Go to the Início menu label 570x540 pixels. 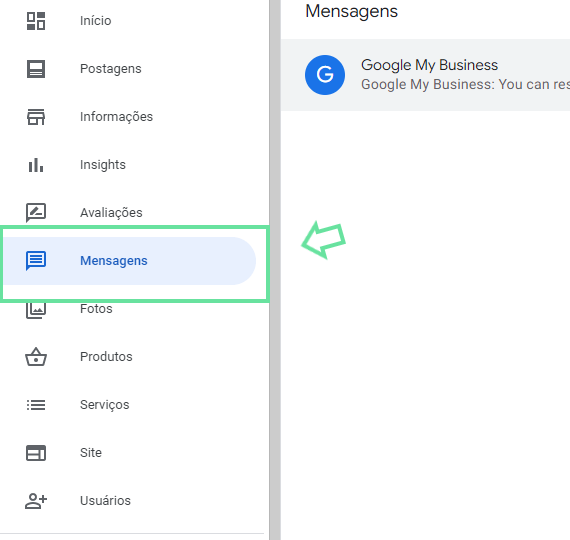96,21
